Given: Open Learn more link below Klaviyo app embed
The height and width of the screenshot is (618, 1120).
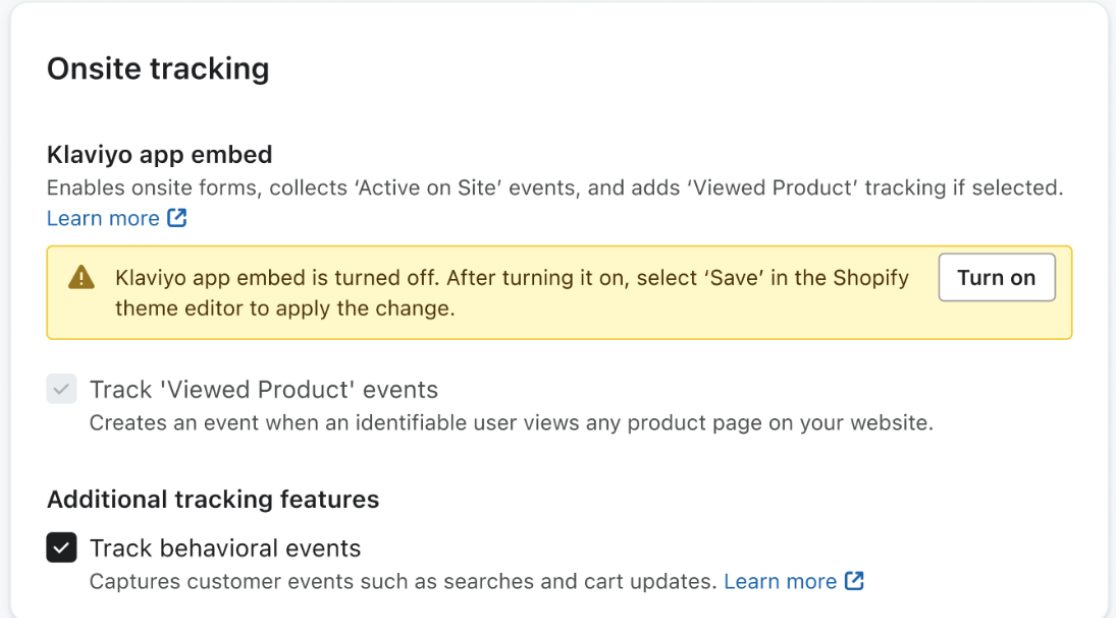Looking at the screenshot, I should click(103, 218).
